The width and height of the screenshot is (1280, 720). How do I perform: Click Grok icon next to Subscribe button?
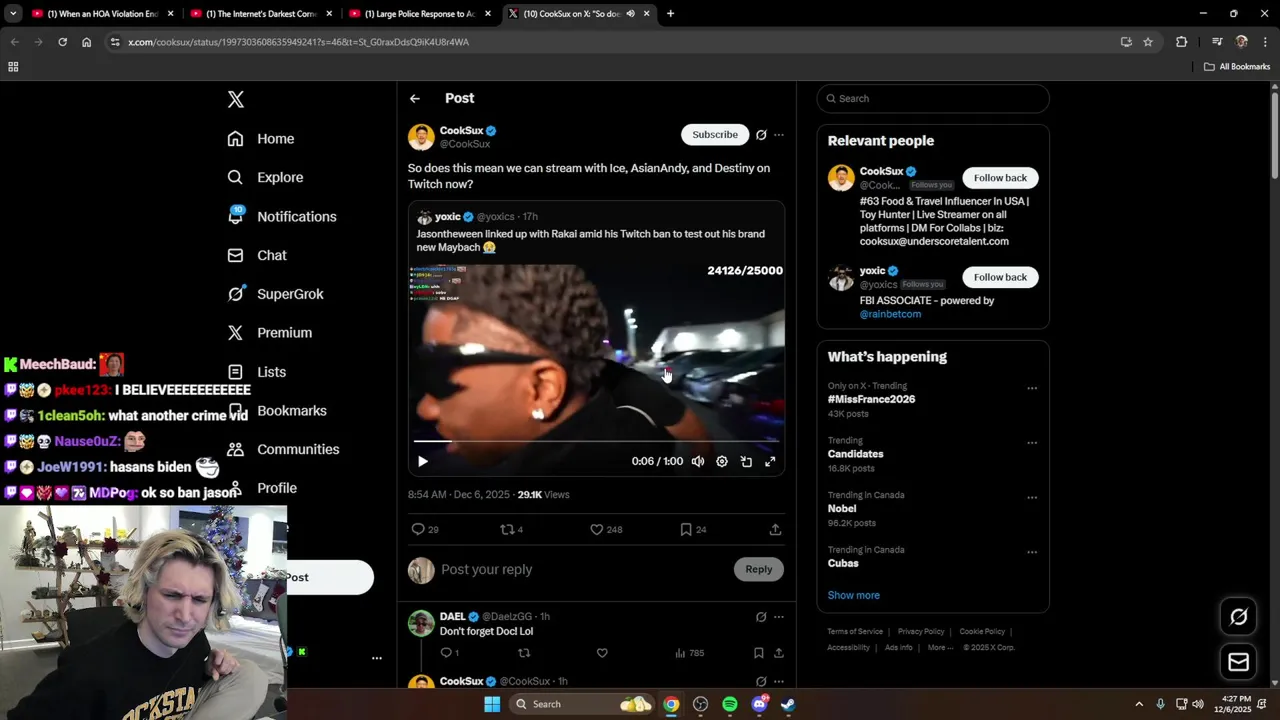pyautogui.click(x=761, y=135)
